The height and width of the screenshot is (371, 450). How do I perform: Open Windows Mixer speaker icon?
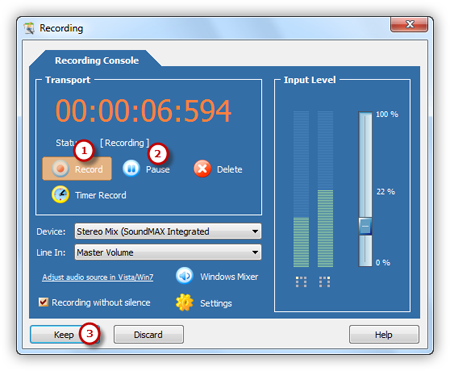[x=184, y=276]
